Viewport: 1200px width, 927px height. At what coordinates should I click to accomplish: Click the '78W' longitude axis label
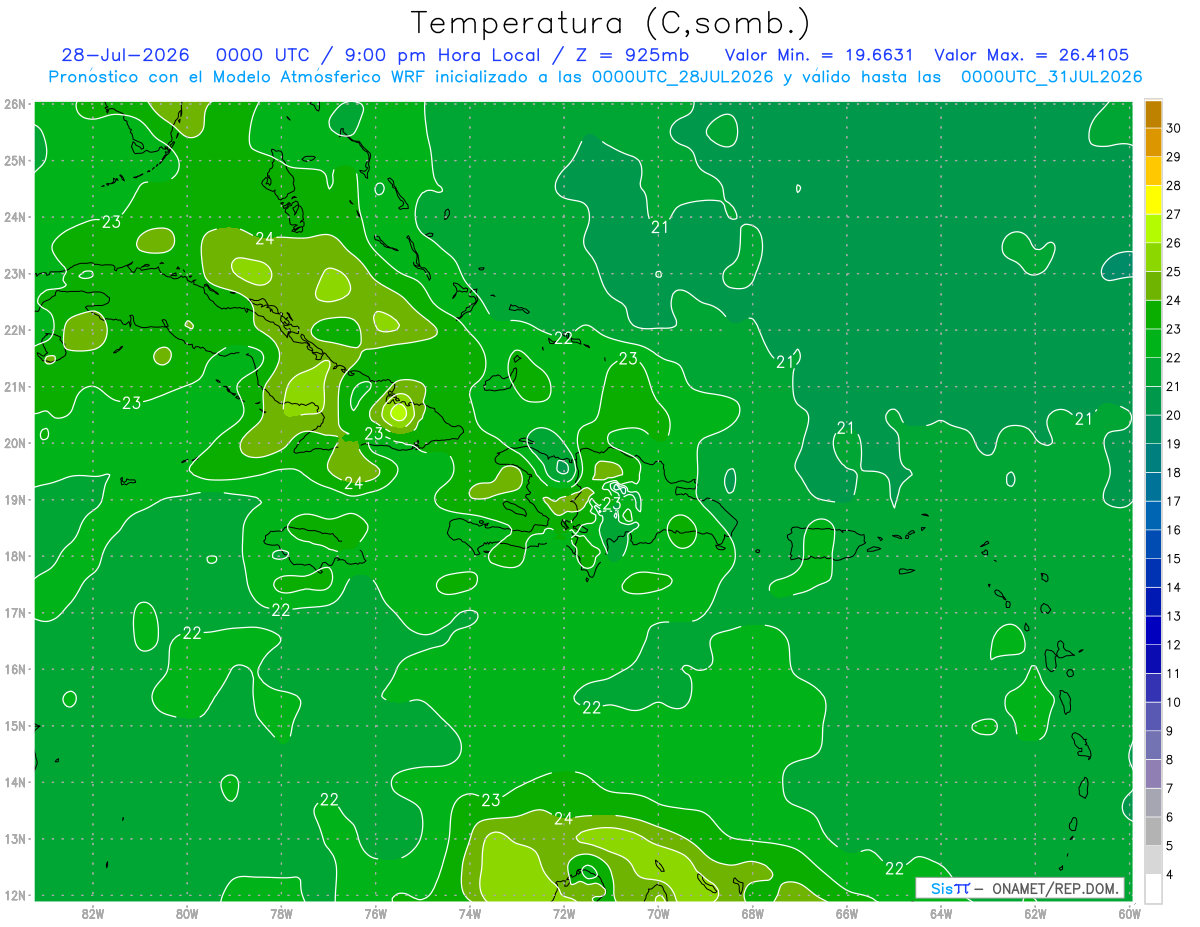[x=281, y=913]
